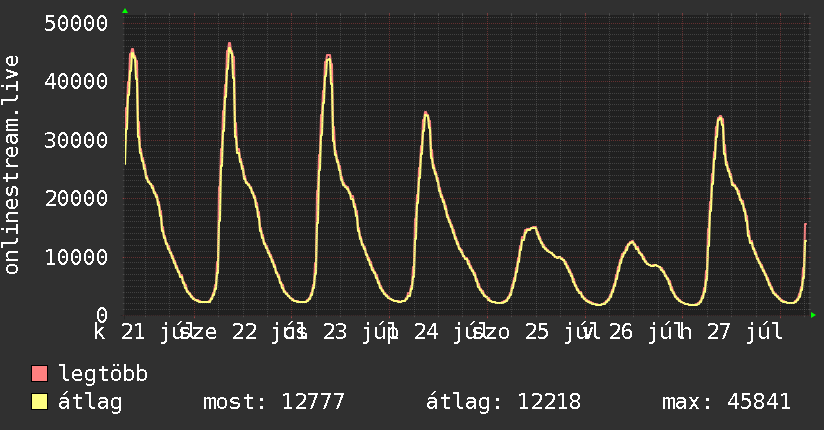Click the 'átlag: 12218' average value

[x=503, y=402]
